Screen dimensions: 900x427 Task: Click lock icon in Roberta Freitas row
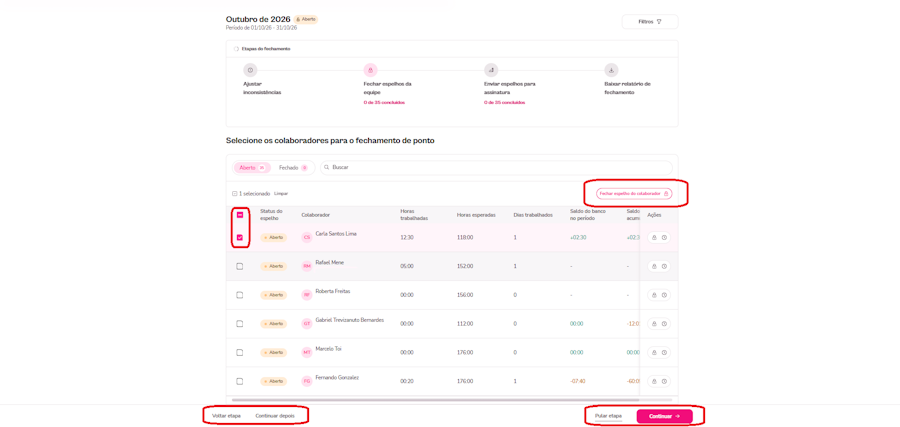tap(654, 295)
